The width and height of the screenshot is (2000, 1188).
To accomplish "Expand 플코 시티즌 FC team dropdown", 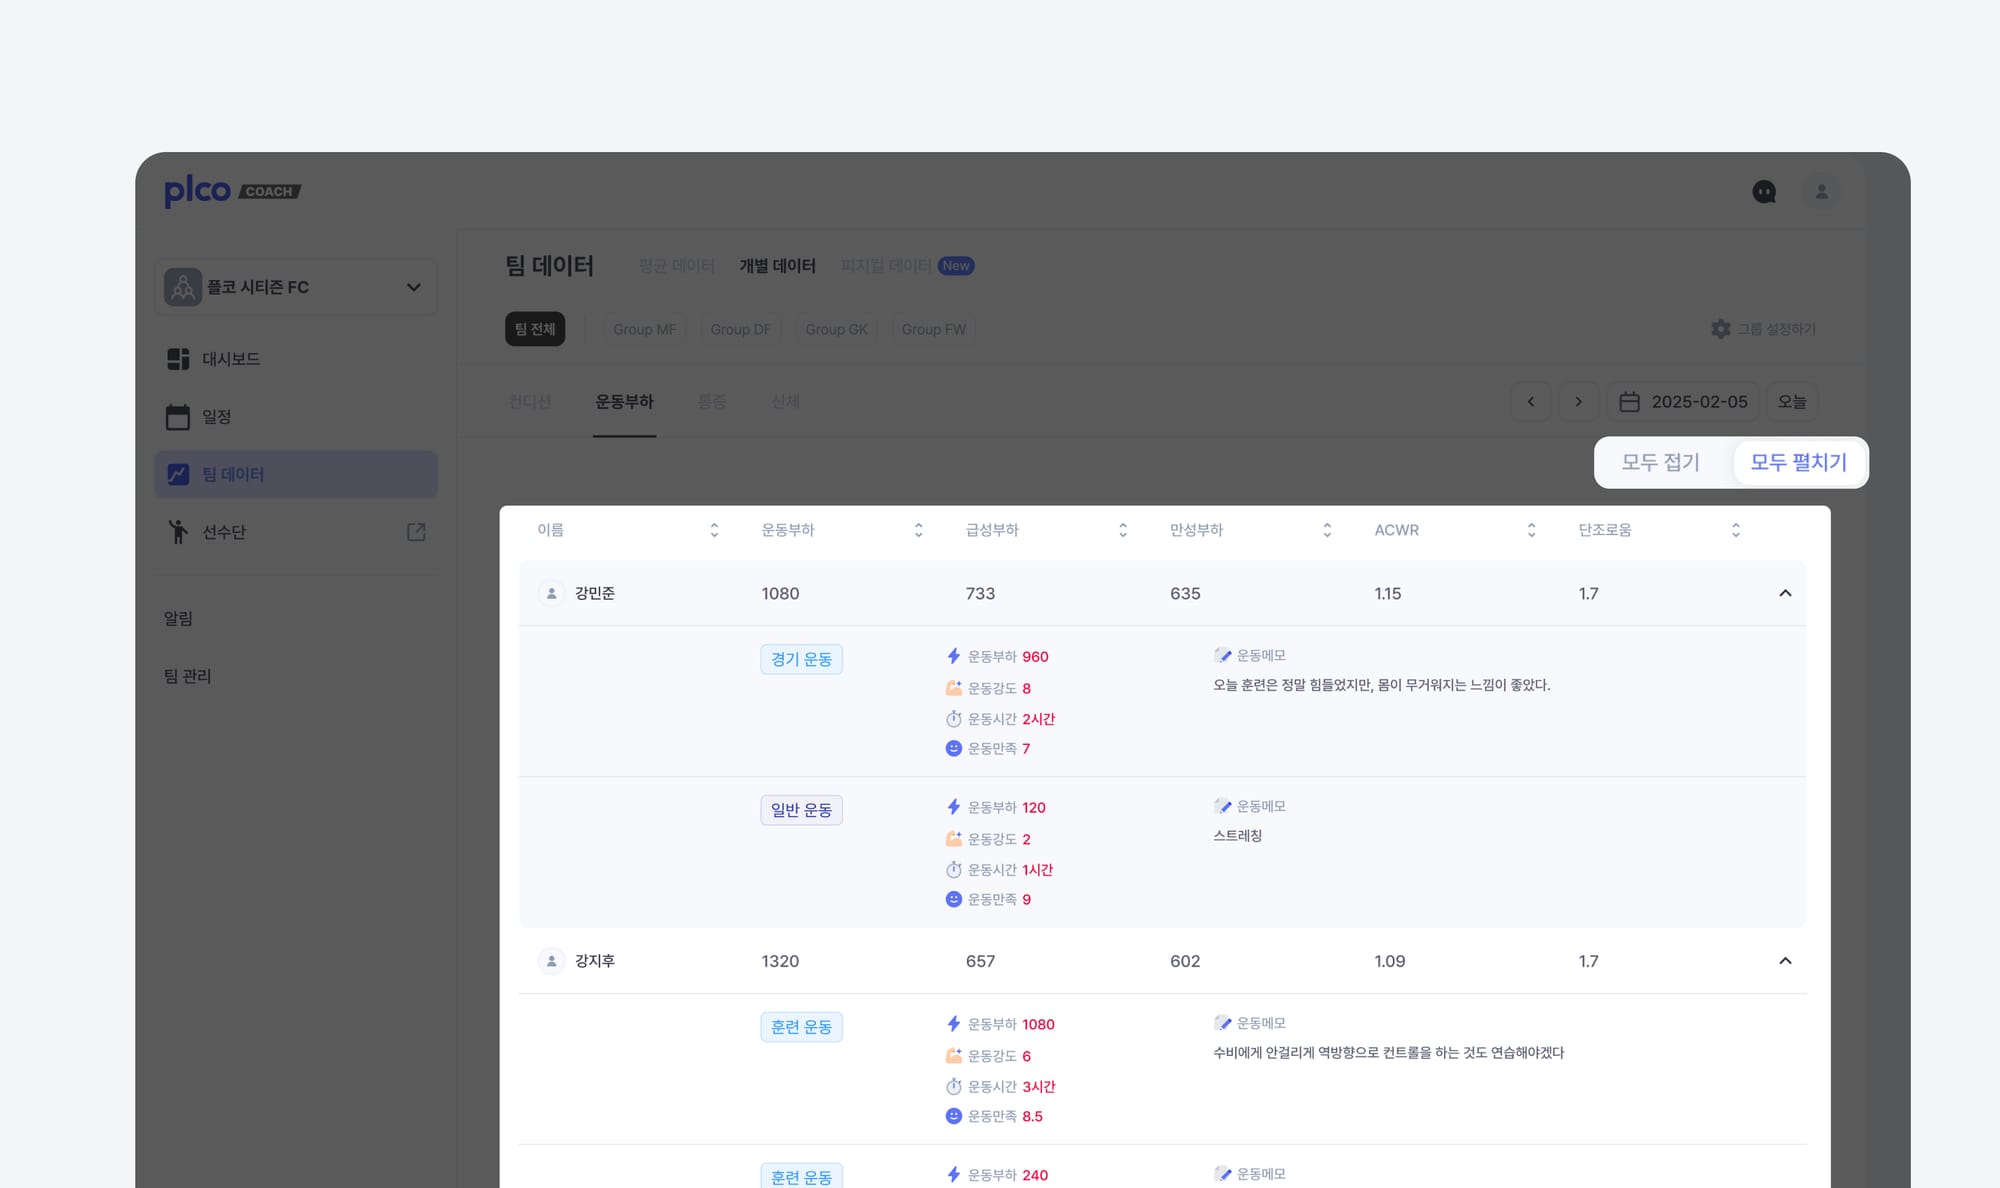I will point(413,288).
